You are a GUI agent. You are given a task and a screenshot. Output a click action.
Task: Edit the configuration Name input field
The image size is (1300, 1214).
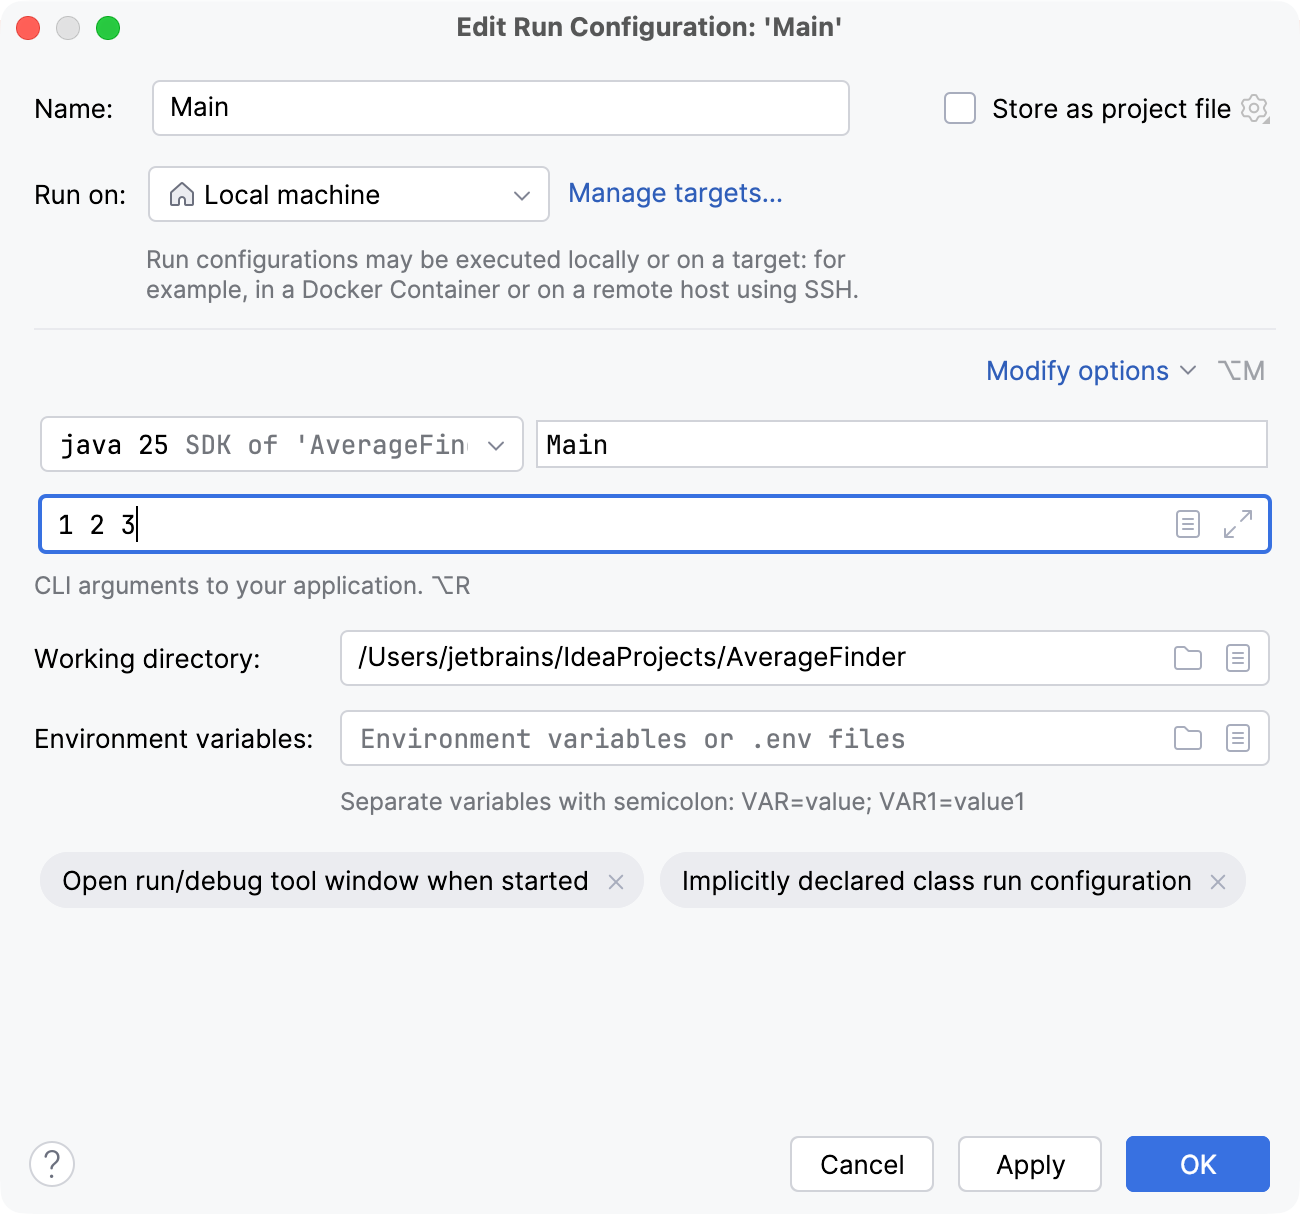tap(500, 108)
